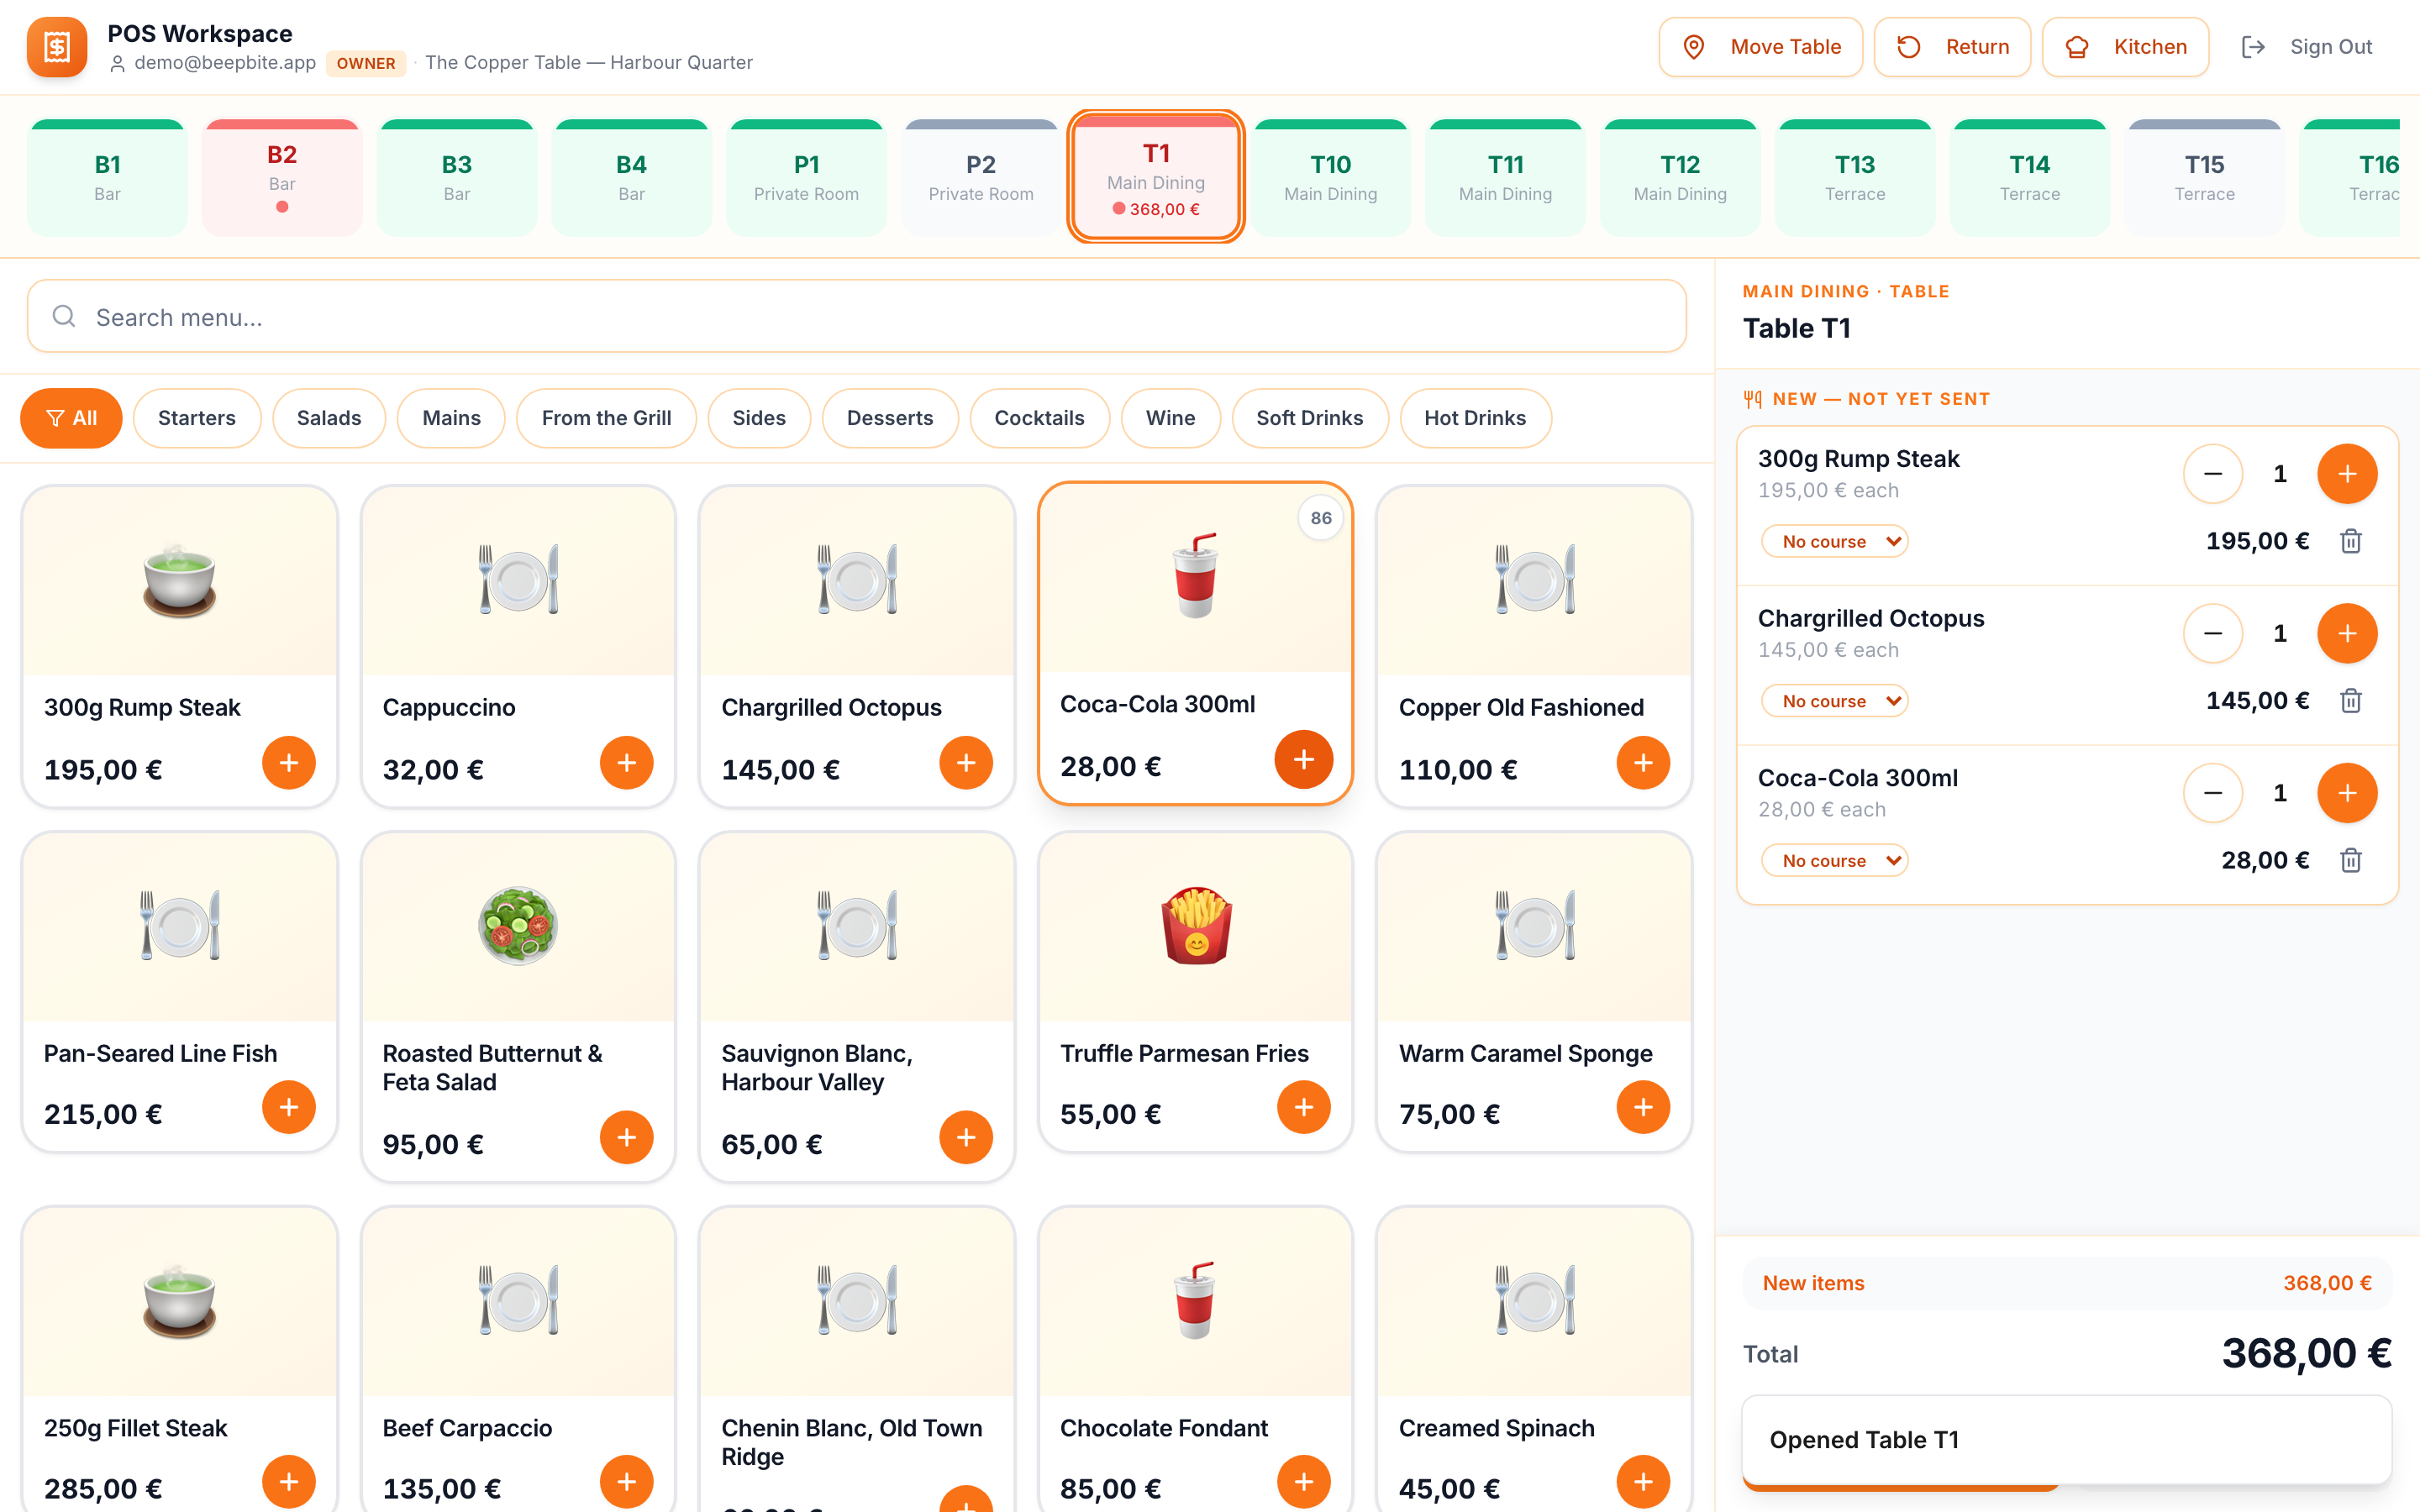Decrease Chargrilled Octopus order quantity
This screenshot has width=2420, height=1512.
(x=2213, y=633)
